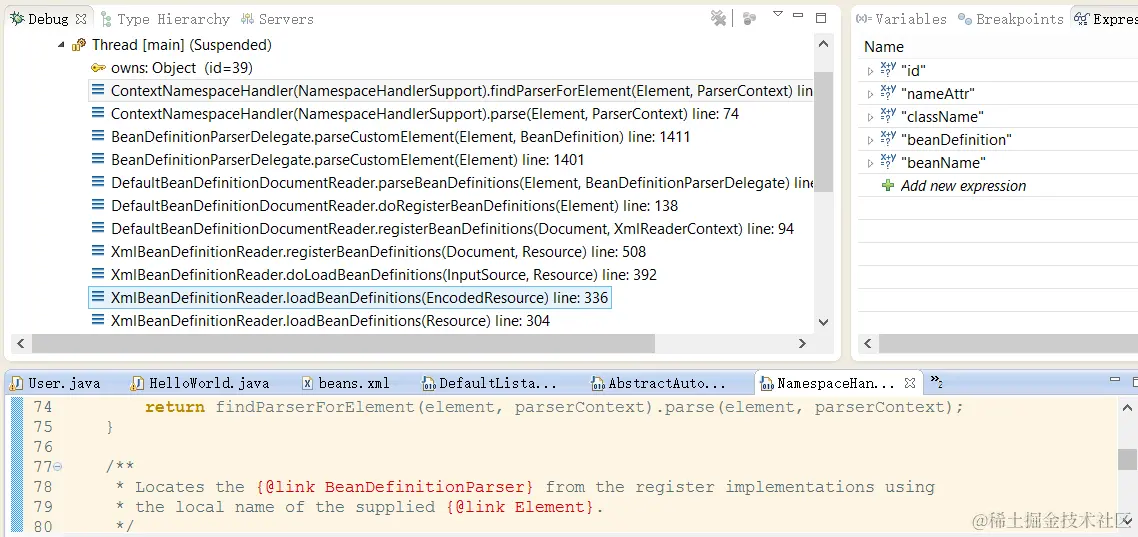Image resolution: width=1138 pixels, height=537 pixels.
Task: Select DefaultBeanDefinitionDocumentReader.registerBeanDefinitions line 94 frame
Action: point(452,229)
